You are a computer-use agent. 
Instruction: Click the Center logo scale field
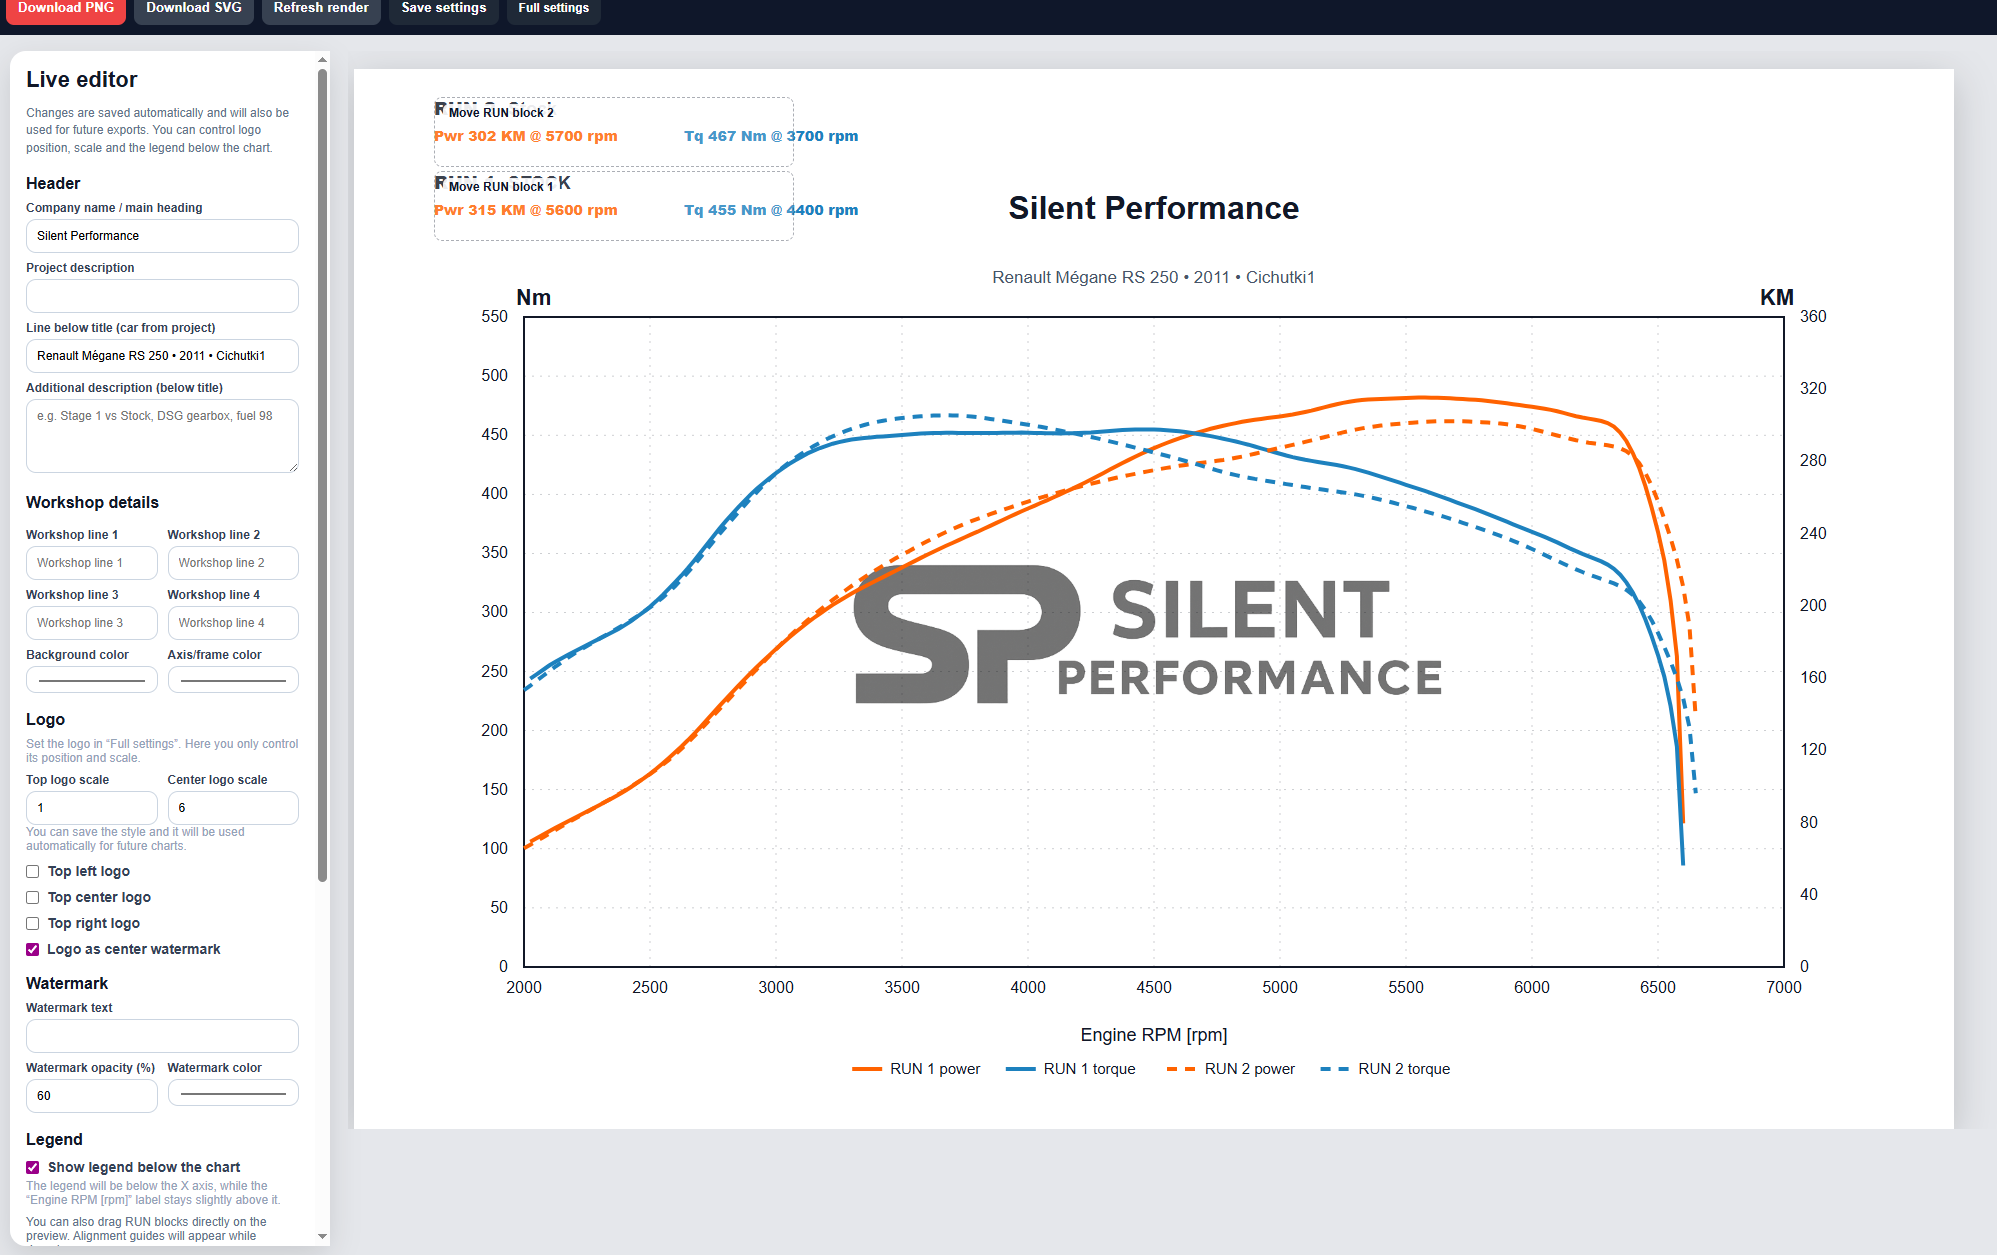[x=233, y=808]
